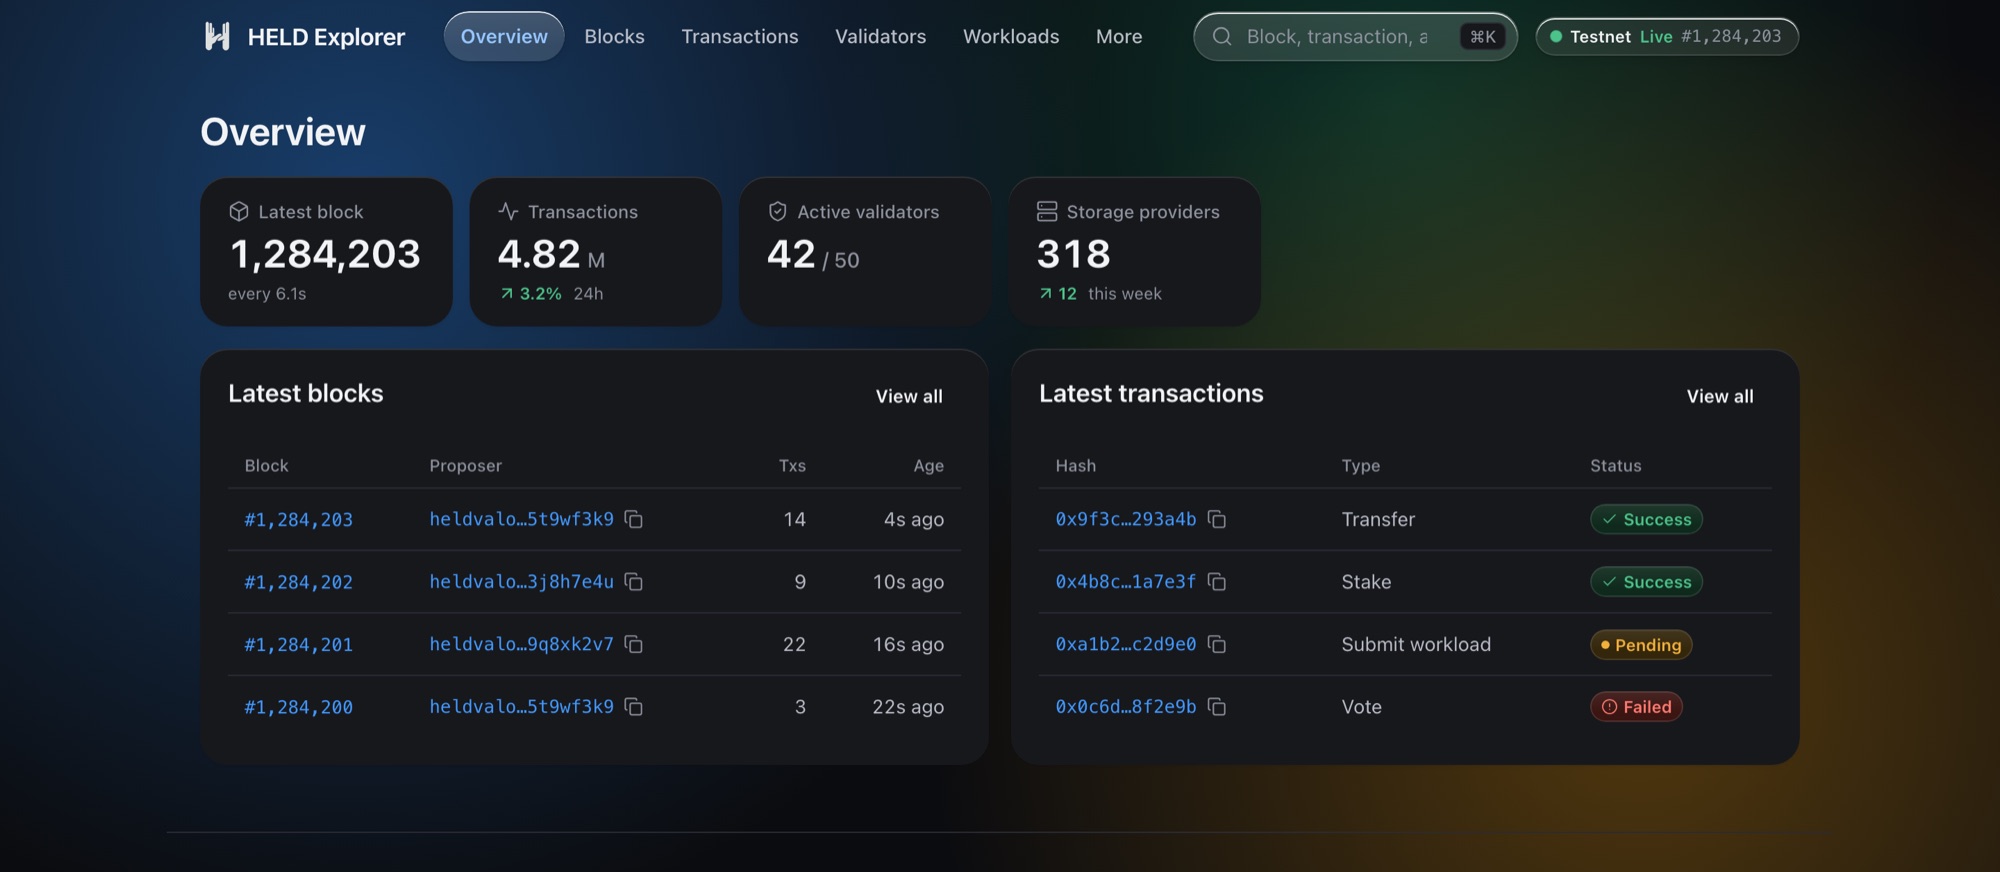Copy proposer address for block #1,284,201
Image resolution: width=2000 pixels, height=872 pixels.
point(634,644)
